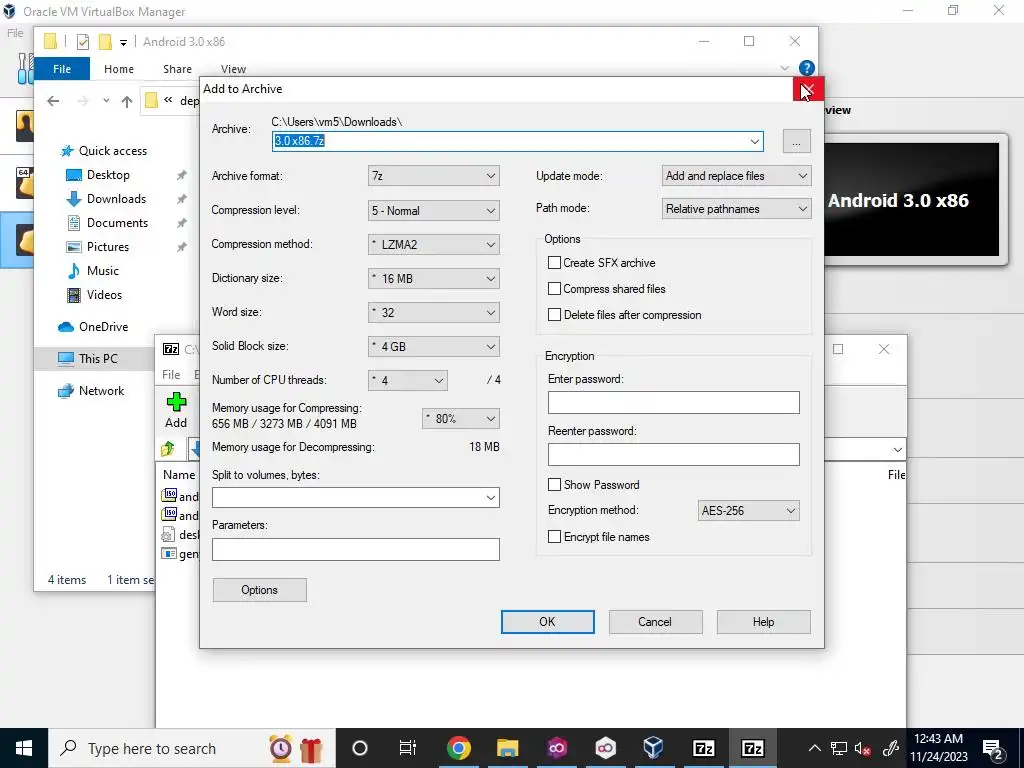Open the Cortana circle icon

click(360, 748)
